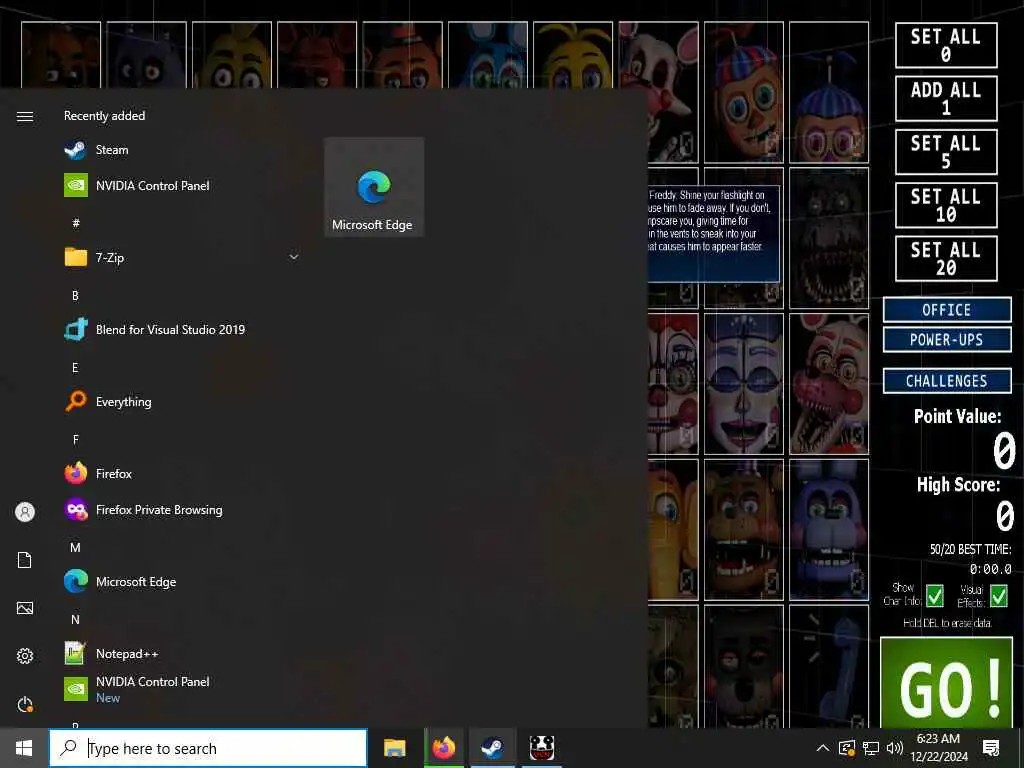Select the Funtime Foxy character portrait
This screenshot has height=768, width=1024.
coord(829,384)
